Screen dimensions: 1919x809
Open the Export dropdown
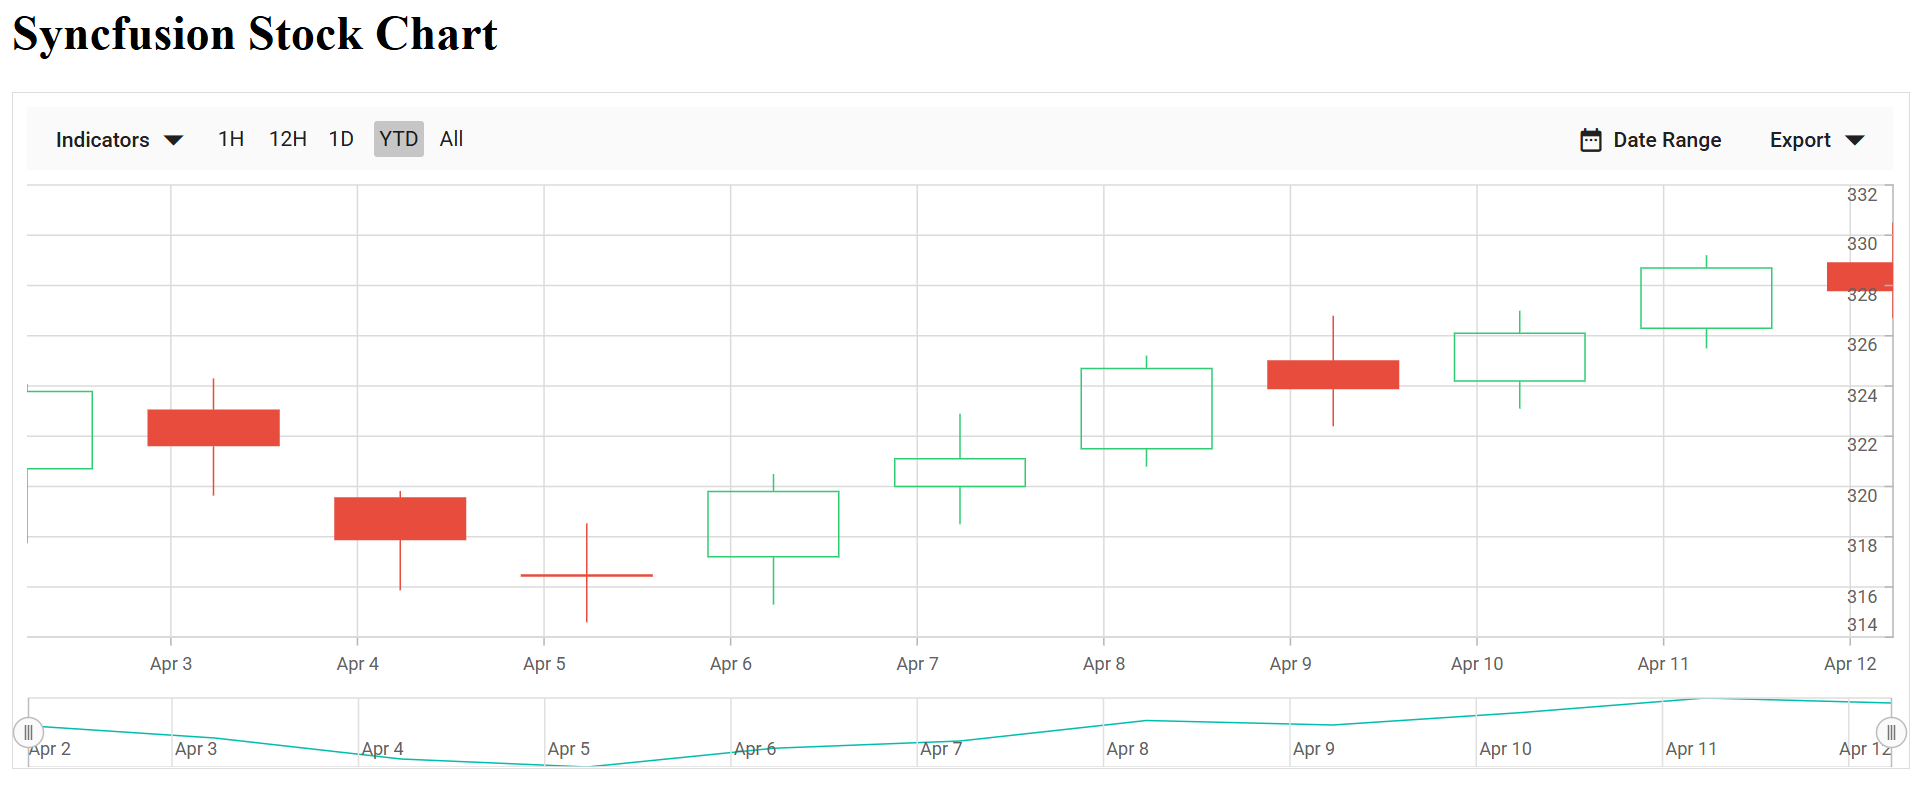(x=1817, y=140)
